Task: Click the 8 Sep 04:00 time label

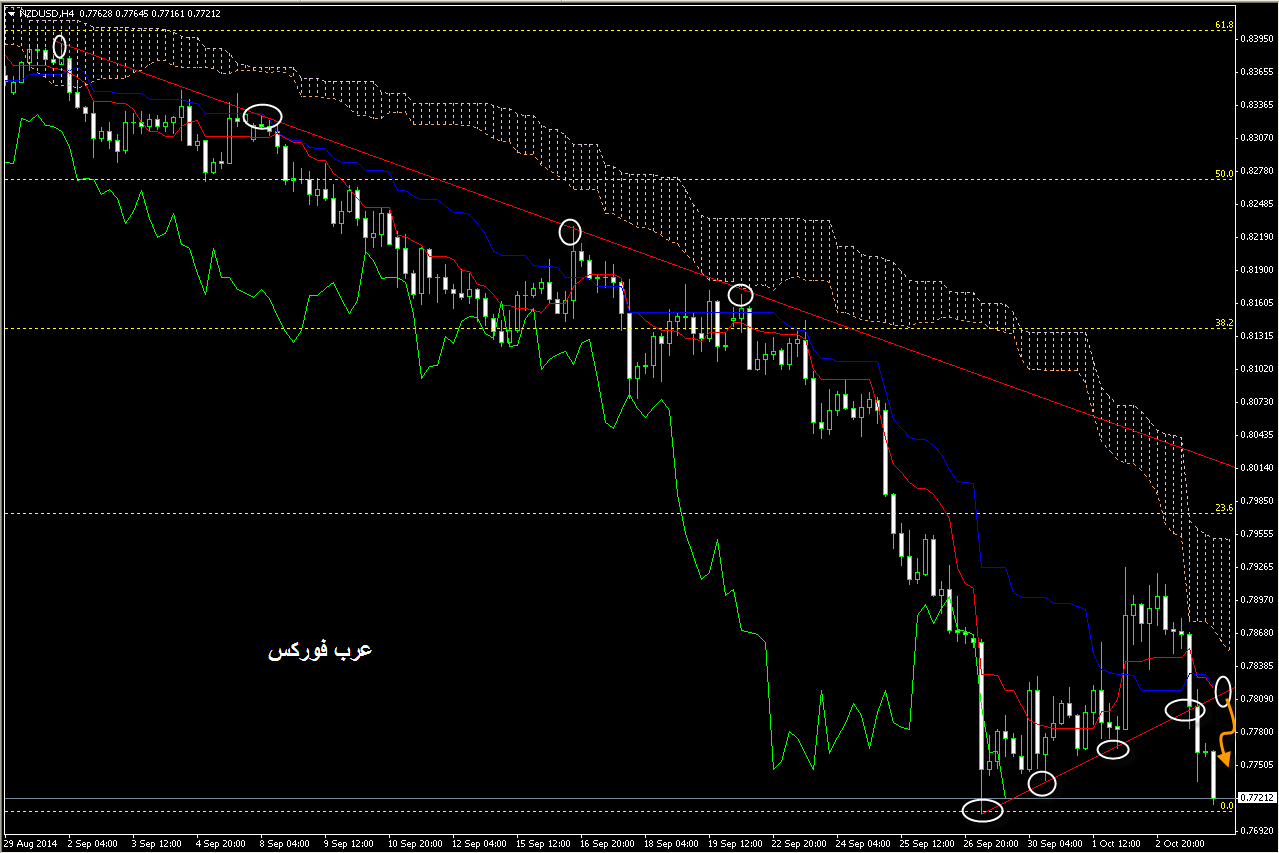Action: (x=286, y=844)
